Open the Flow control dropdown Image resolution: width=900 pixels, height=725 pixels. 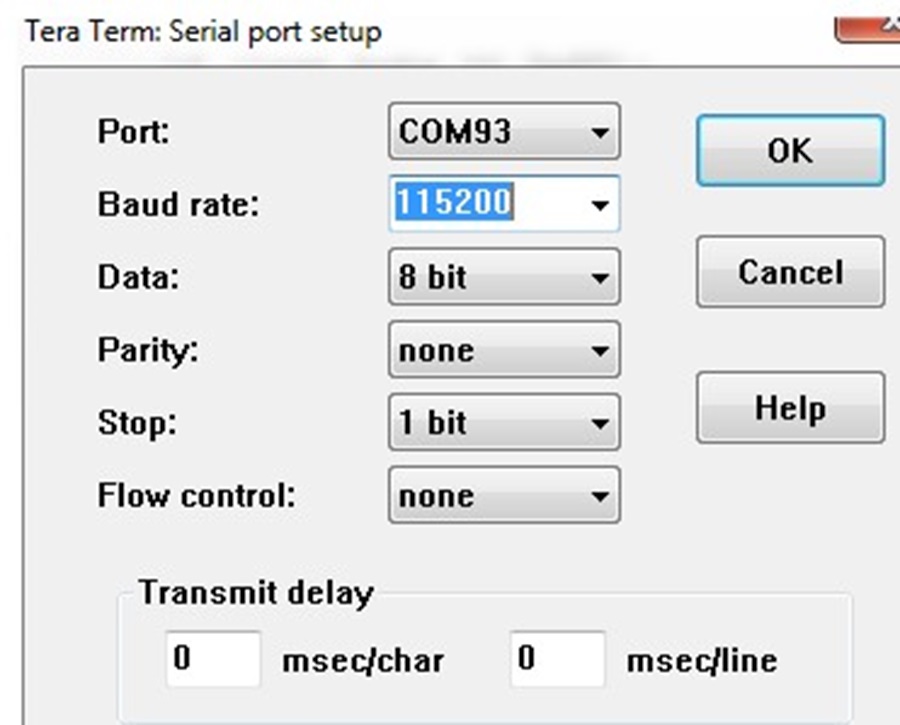[504, 495]
